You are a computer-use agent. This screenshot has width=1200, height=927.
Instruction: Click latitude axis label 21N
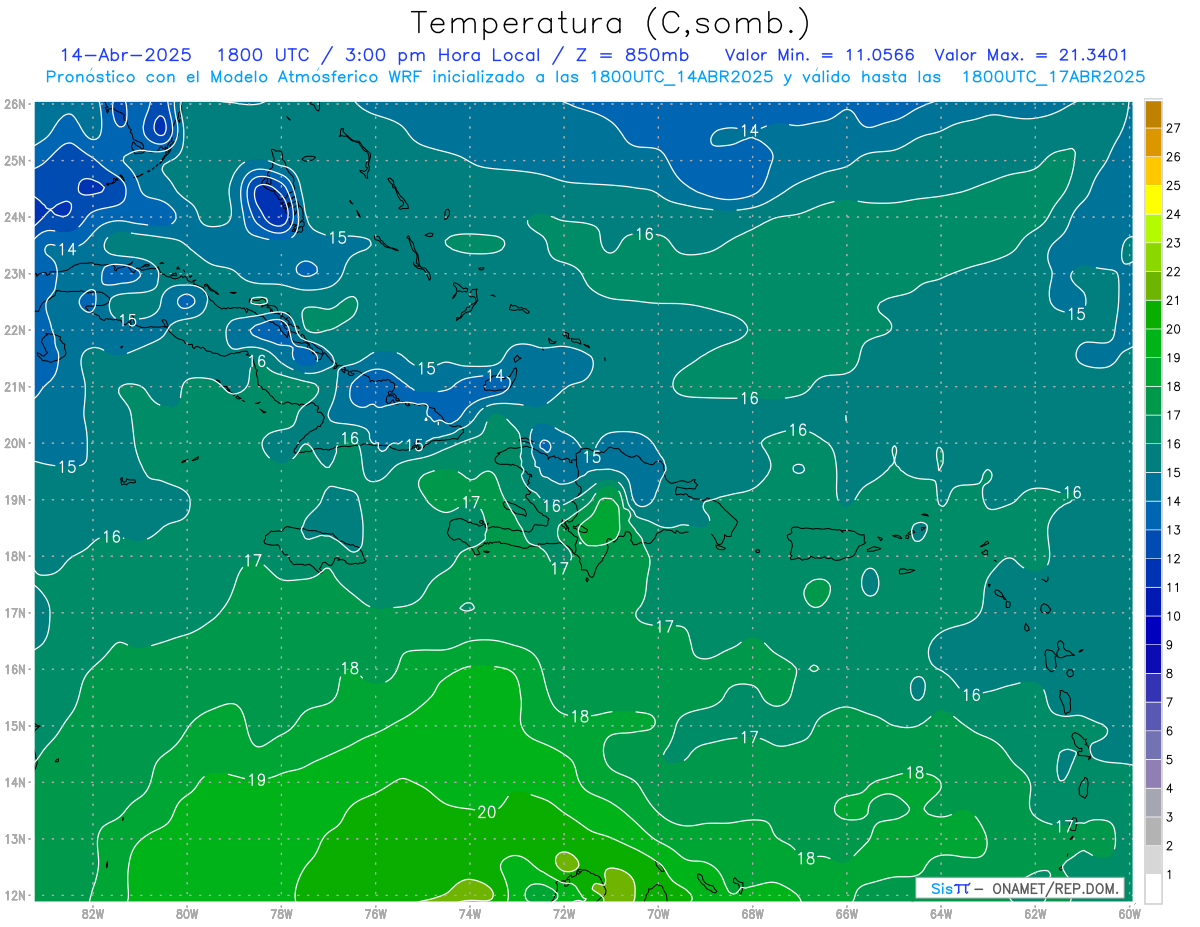point(15,386)
